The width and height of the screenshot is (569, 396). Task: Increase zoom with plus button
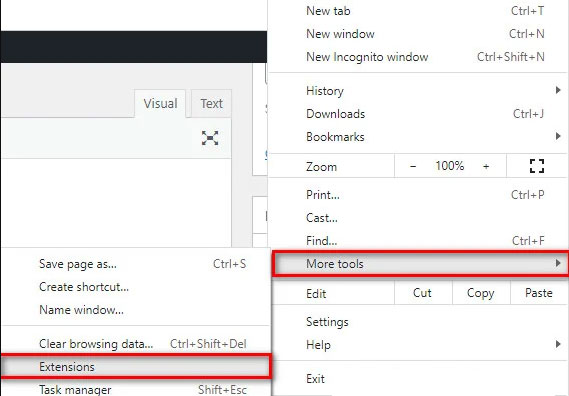pos(486,166)
